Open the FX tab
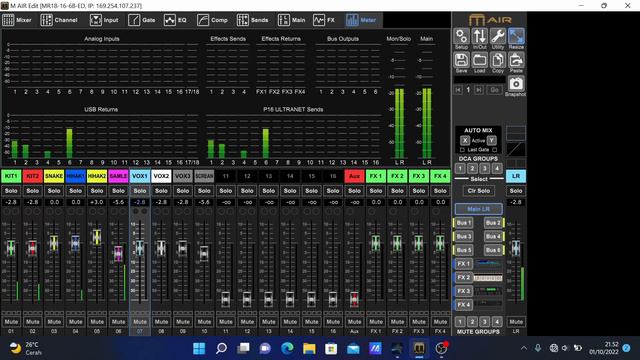Image resolution: width=640 pixels, height=360 pixels. (x=324, y=20)
